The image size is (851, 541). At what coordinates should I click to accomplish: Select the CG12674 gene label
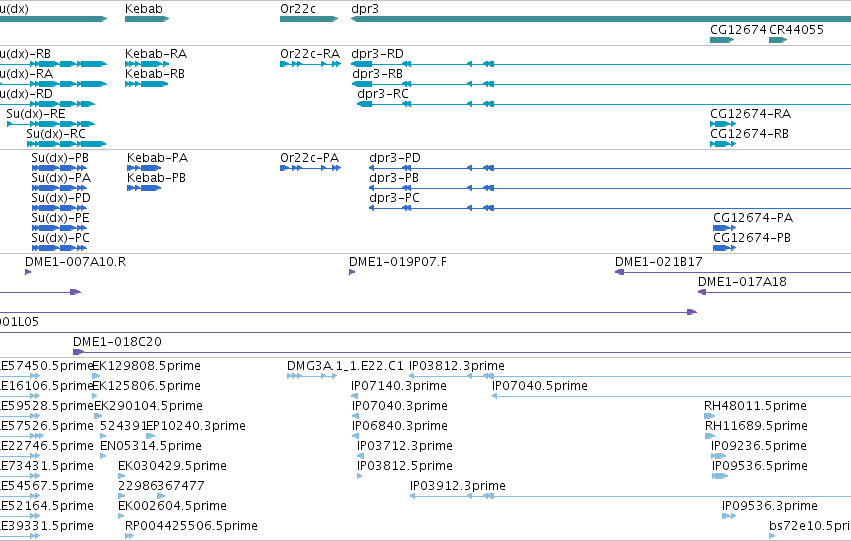[x=738, y=29]
